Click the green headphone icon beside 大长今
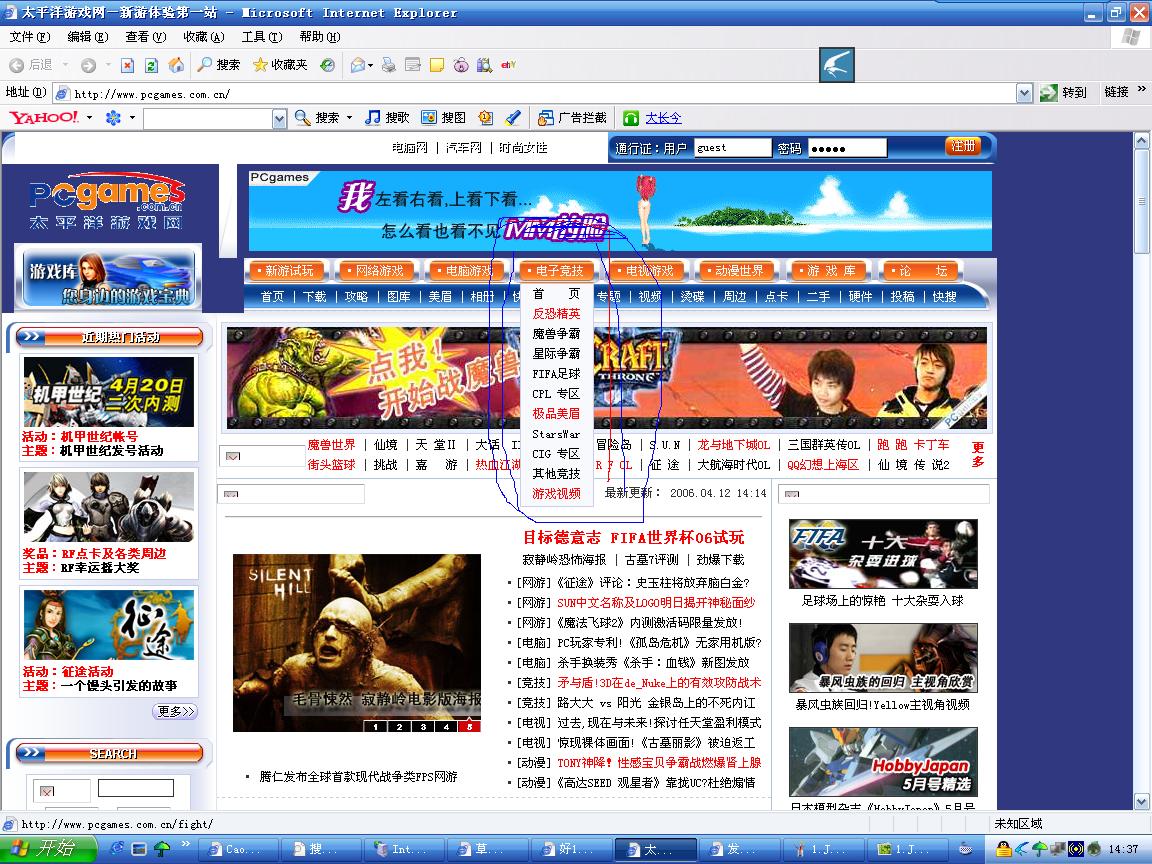1152x864 pixels. (631, 118)
